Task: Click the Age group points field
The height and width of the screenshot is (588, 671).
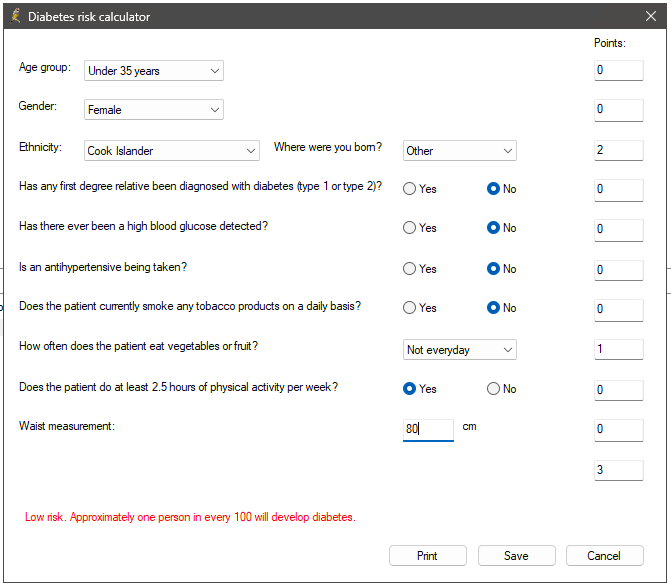Action: (618, 70)
